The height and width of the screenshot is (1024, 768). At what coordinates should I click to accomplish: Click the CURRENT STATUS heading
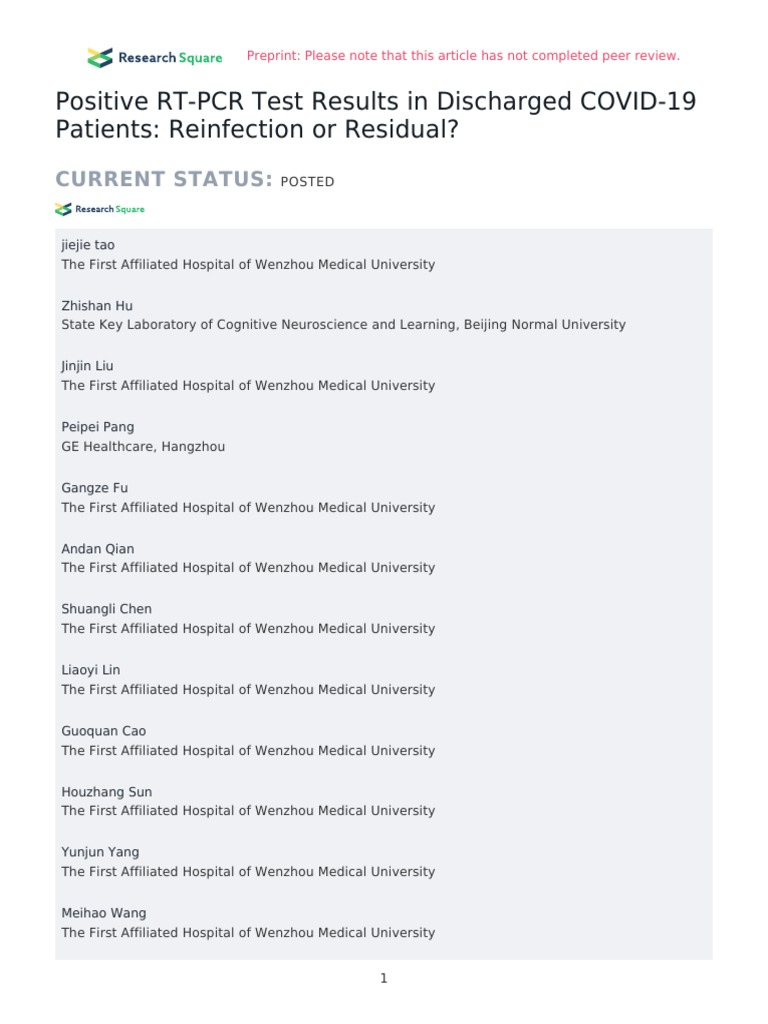coord(164,180)
